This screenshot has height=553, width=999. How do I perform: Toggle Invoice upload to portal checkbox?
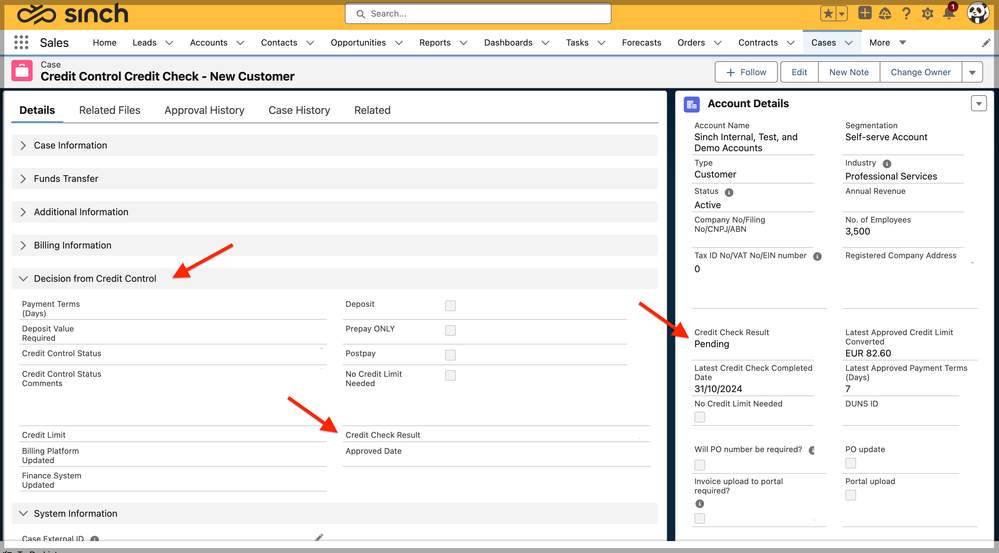tap(700, 518)
